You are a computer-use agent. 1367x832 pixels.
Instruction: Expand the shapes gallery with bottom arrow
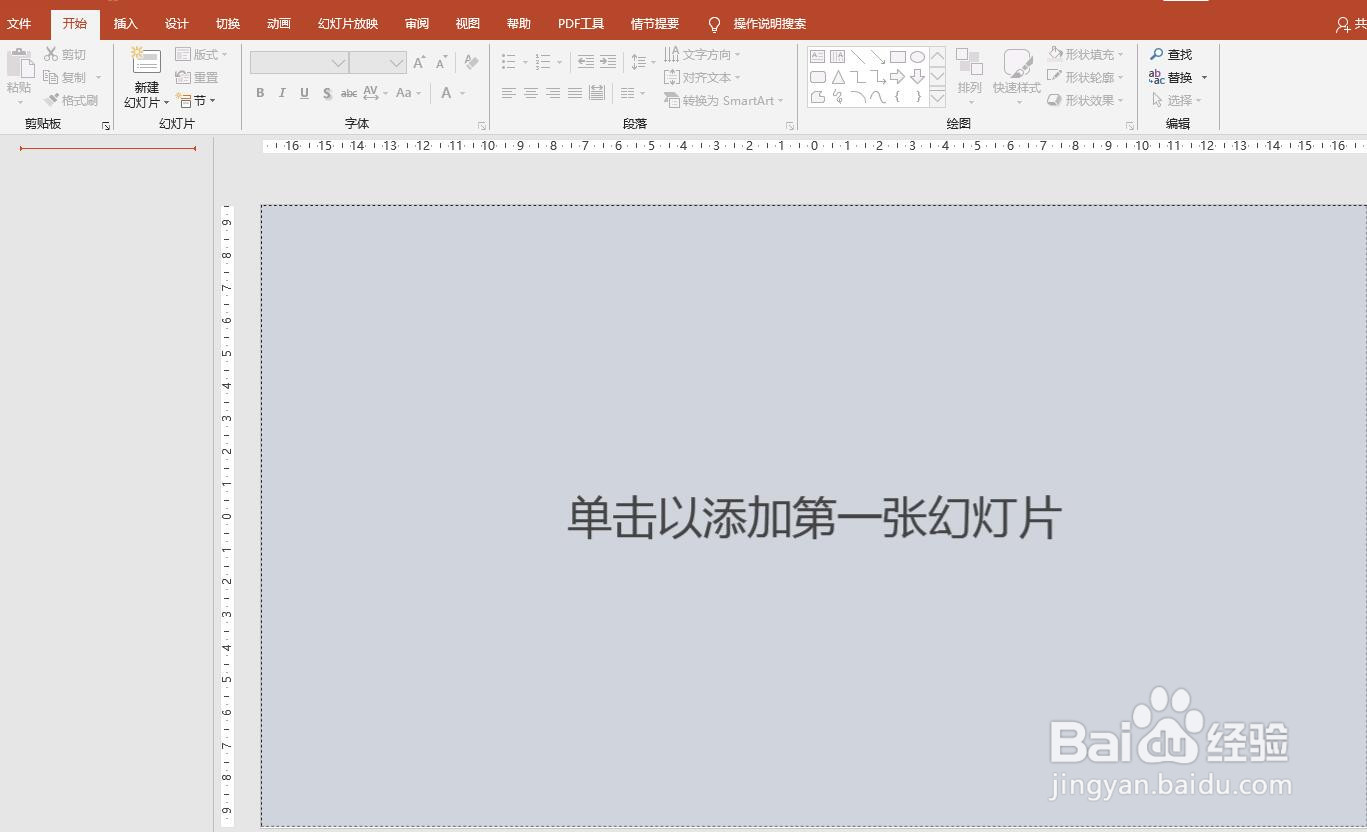pyautogui.click(x=937, y=98)
